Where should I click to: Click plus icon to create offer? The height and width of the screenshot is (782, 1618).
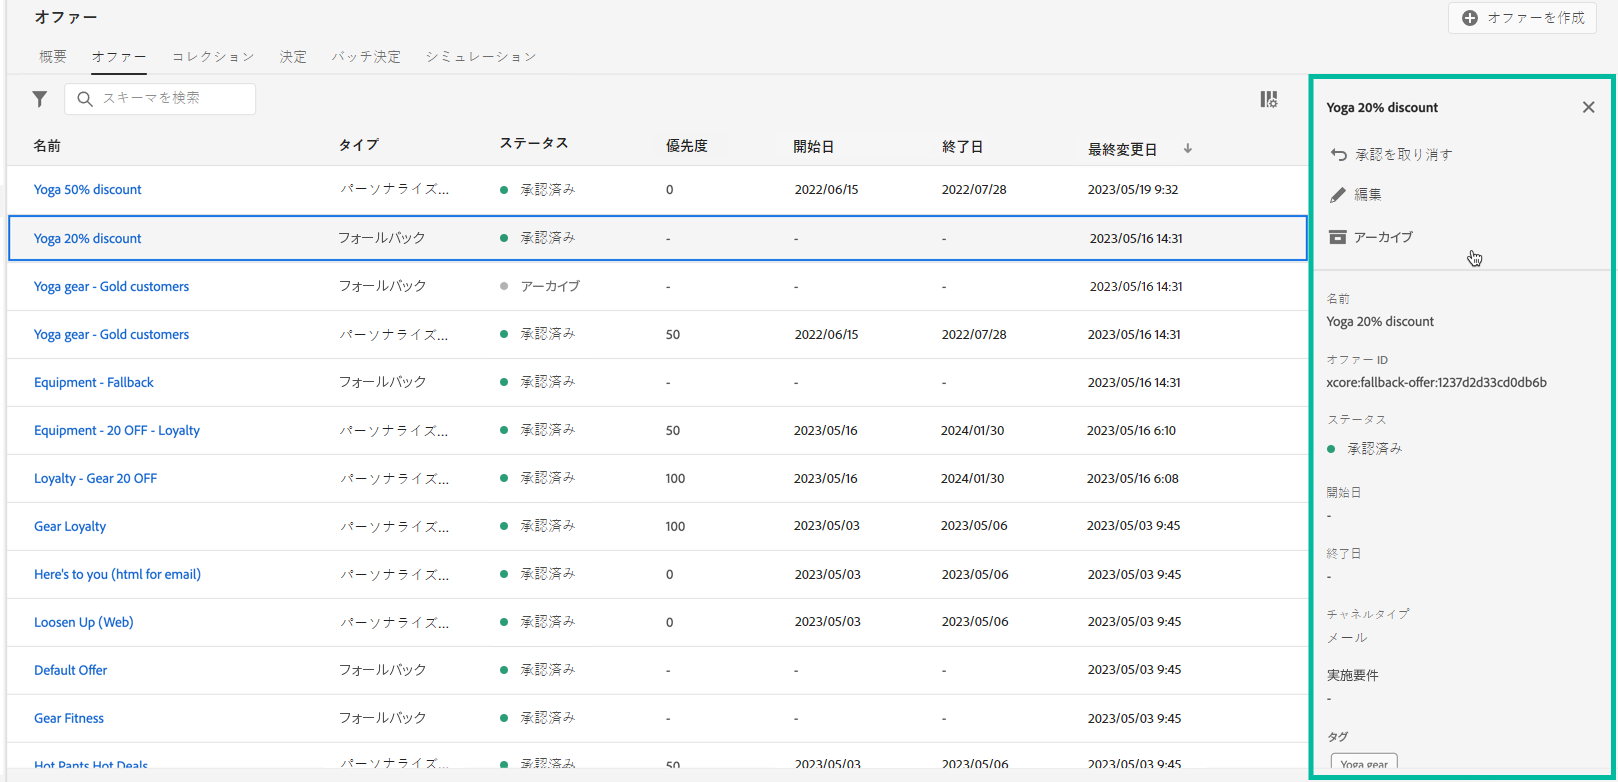[x=1469, y=18]
